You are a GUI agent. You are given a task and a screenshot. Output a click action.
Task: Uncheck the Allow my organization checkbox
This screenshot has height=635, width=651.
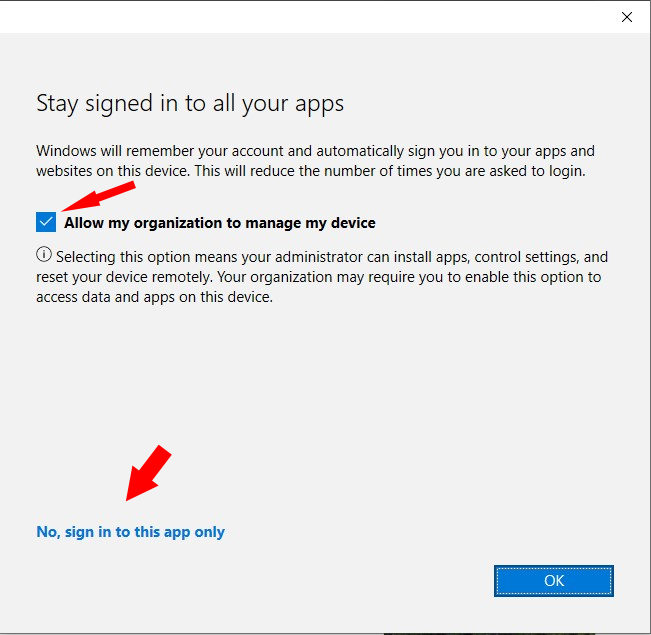coord(46,222)
